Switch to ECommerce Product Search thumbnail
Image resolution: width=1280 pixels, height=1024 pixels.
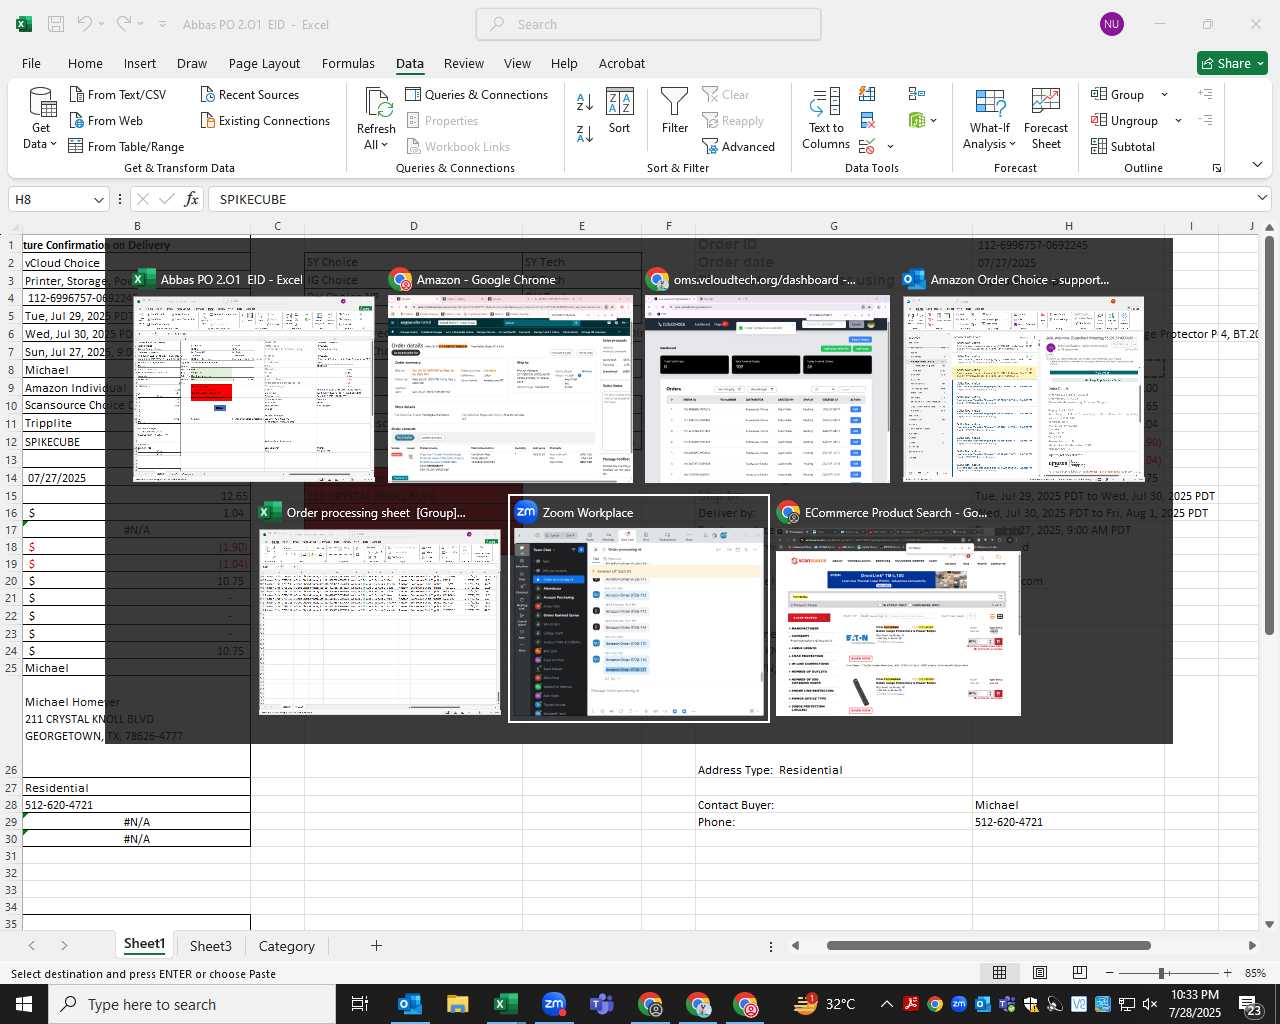pyautogui.click(x=898, y=610)
